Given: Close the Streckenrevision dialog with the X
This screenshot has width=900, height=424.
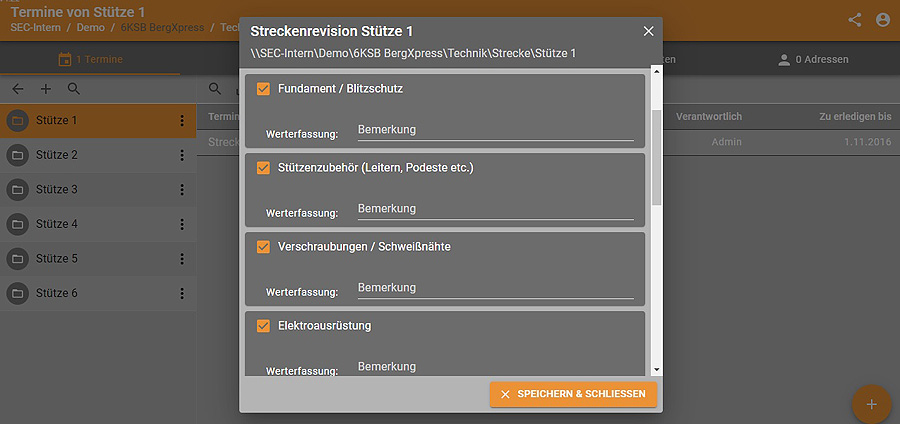Looking at the screenshot, I should [x=648, y=32].
